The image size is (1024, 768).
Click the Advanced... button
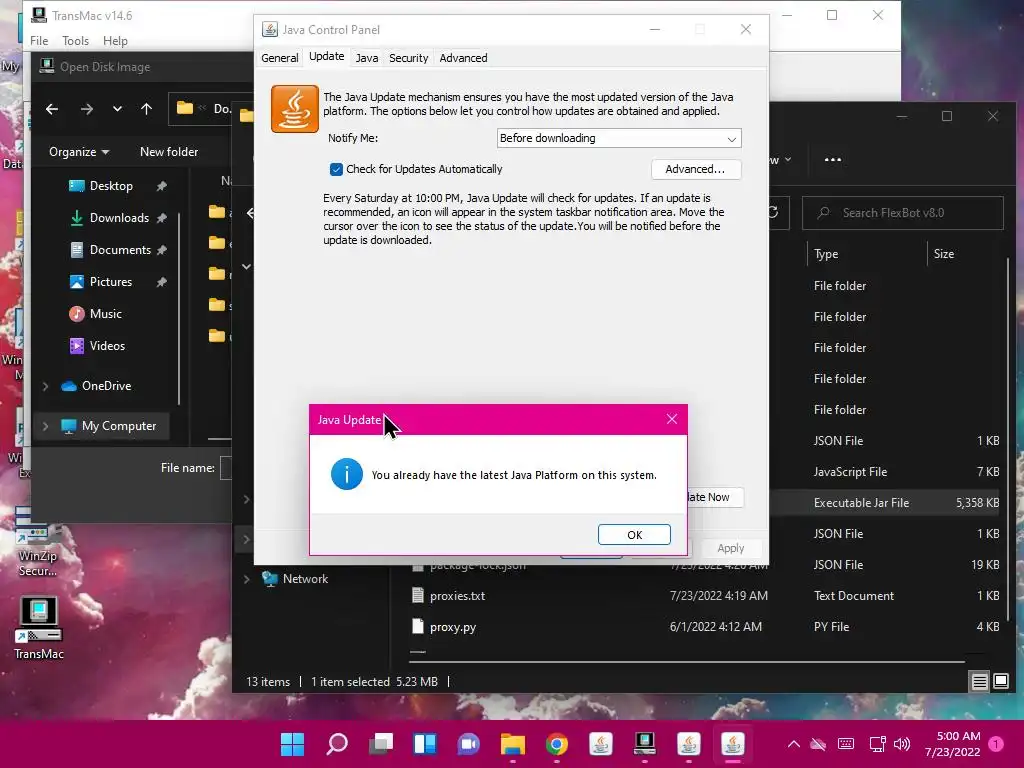[x=696, y=169]
